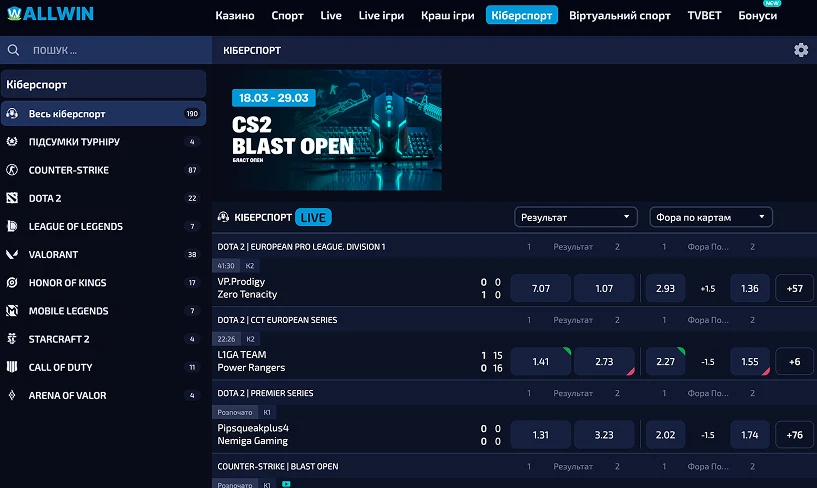This screenshot has height=488, width=817.
Task: Switch to the Казино tab
Action: (x=234, y=16)
